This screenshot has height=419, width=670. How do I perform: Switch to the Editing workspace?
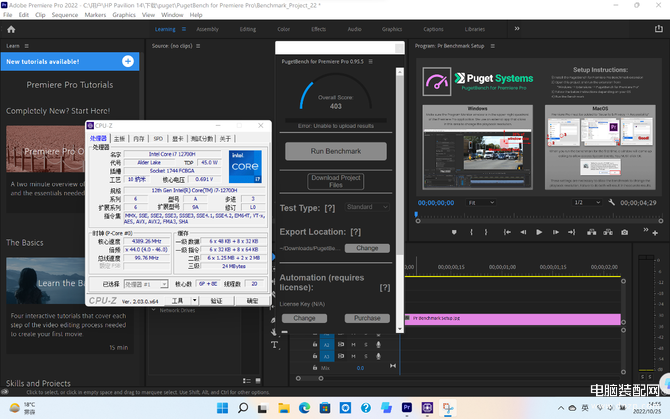[247, 29]
